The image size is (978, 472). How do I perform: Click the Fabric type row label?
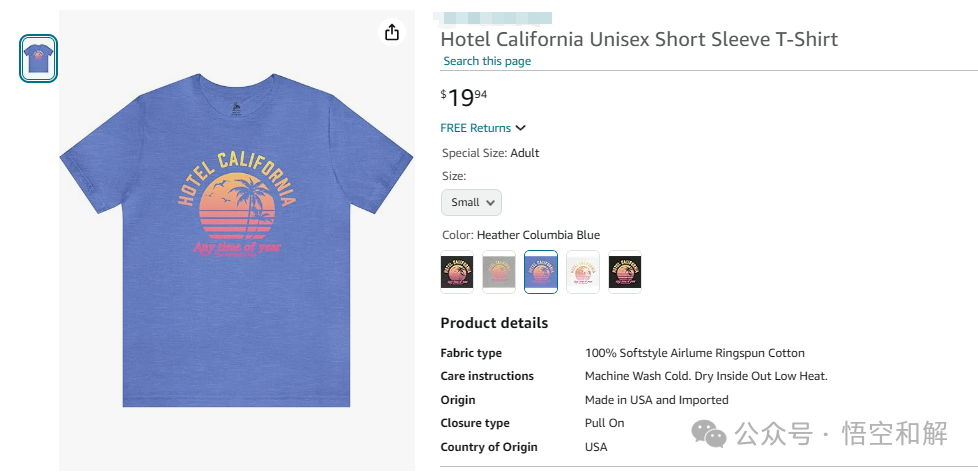[x=471, y=353]
